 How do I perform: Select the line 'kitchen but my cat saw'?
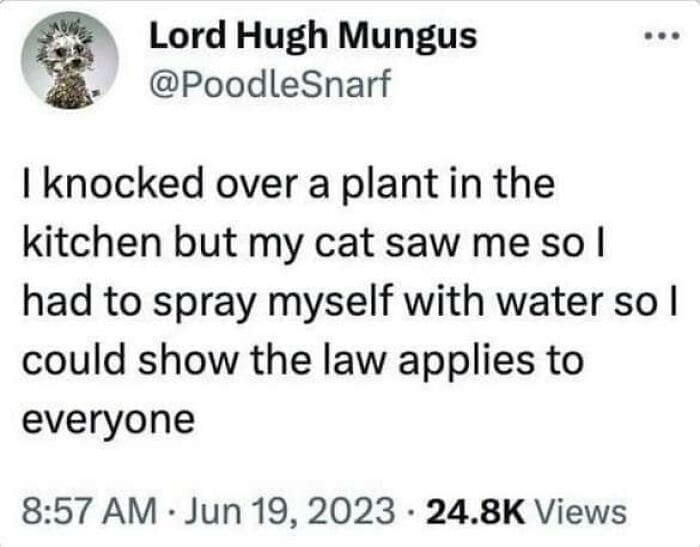click(x=313, y=244)
